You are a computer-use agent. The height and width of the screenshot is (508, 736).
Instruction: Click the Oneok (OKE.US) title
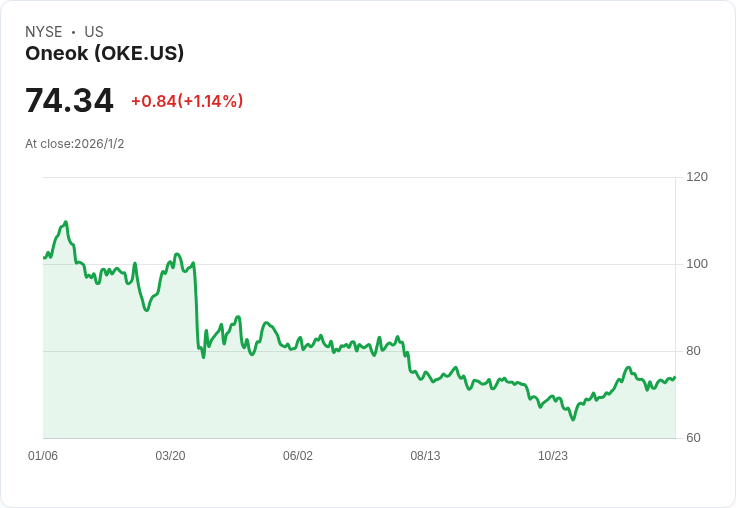tap(104, 54)
